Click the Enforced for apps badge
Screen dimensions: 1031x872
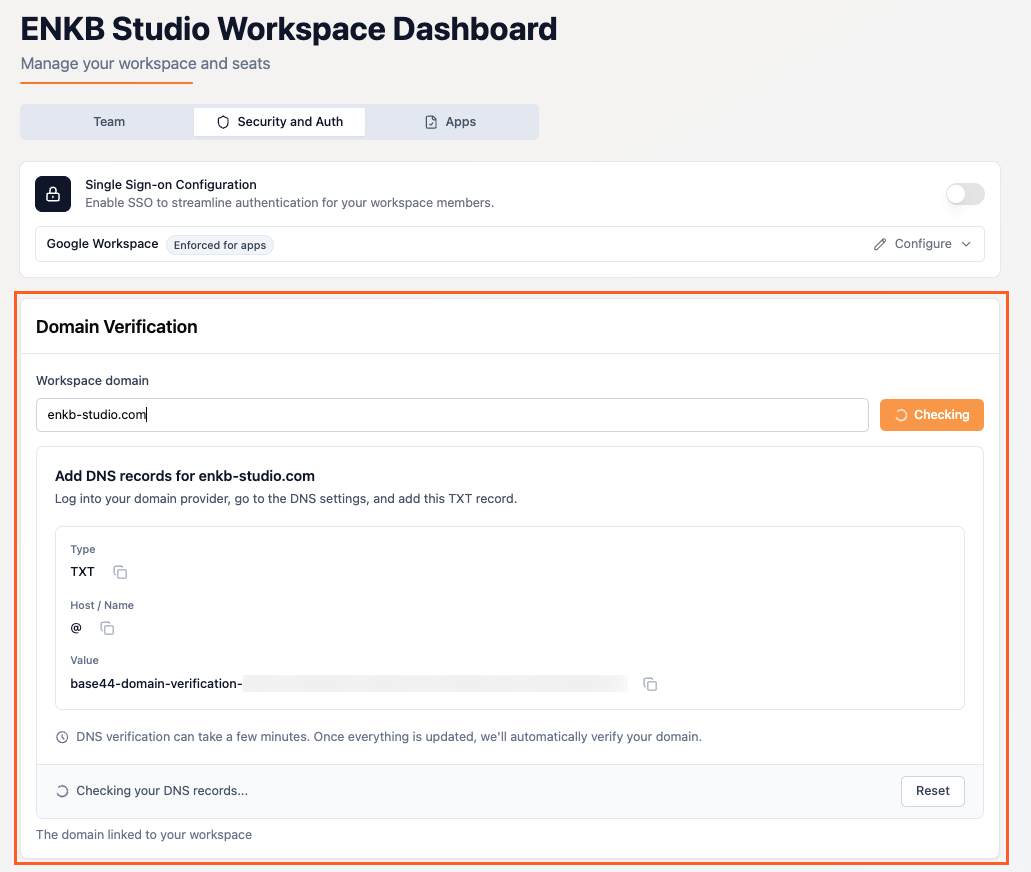tap(219, 244)
